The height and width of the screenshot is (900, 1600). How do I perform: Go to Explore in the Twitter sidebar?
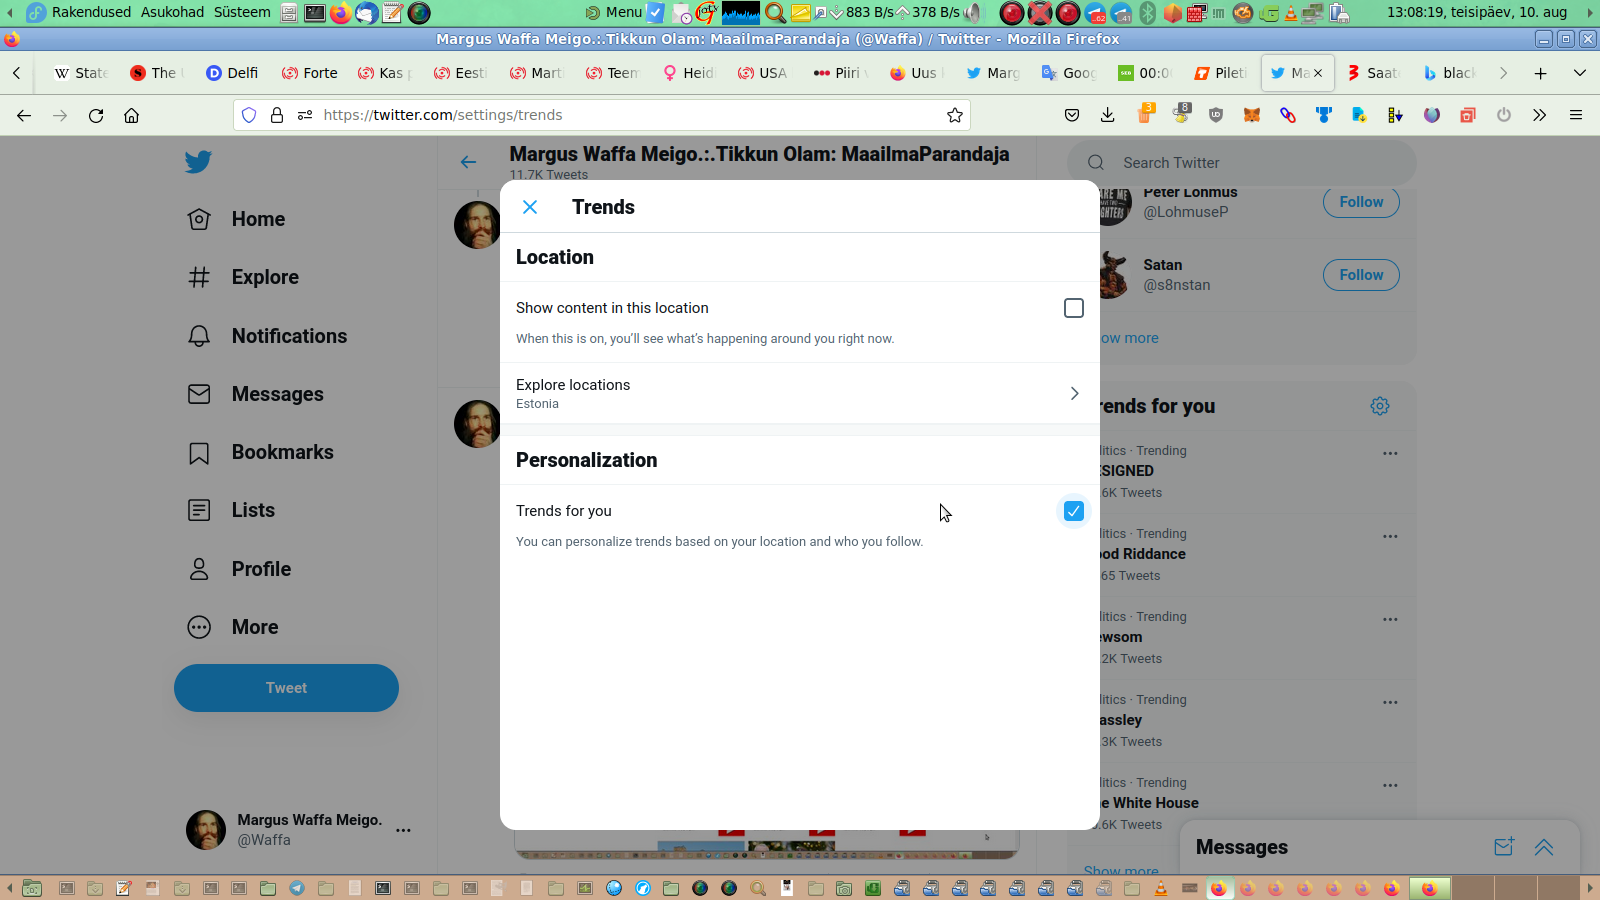244,277
